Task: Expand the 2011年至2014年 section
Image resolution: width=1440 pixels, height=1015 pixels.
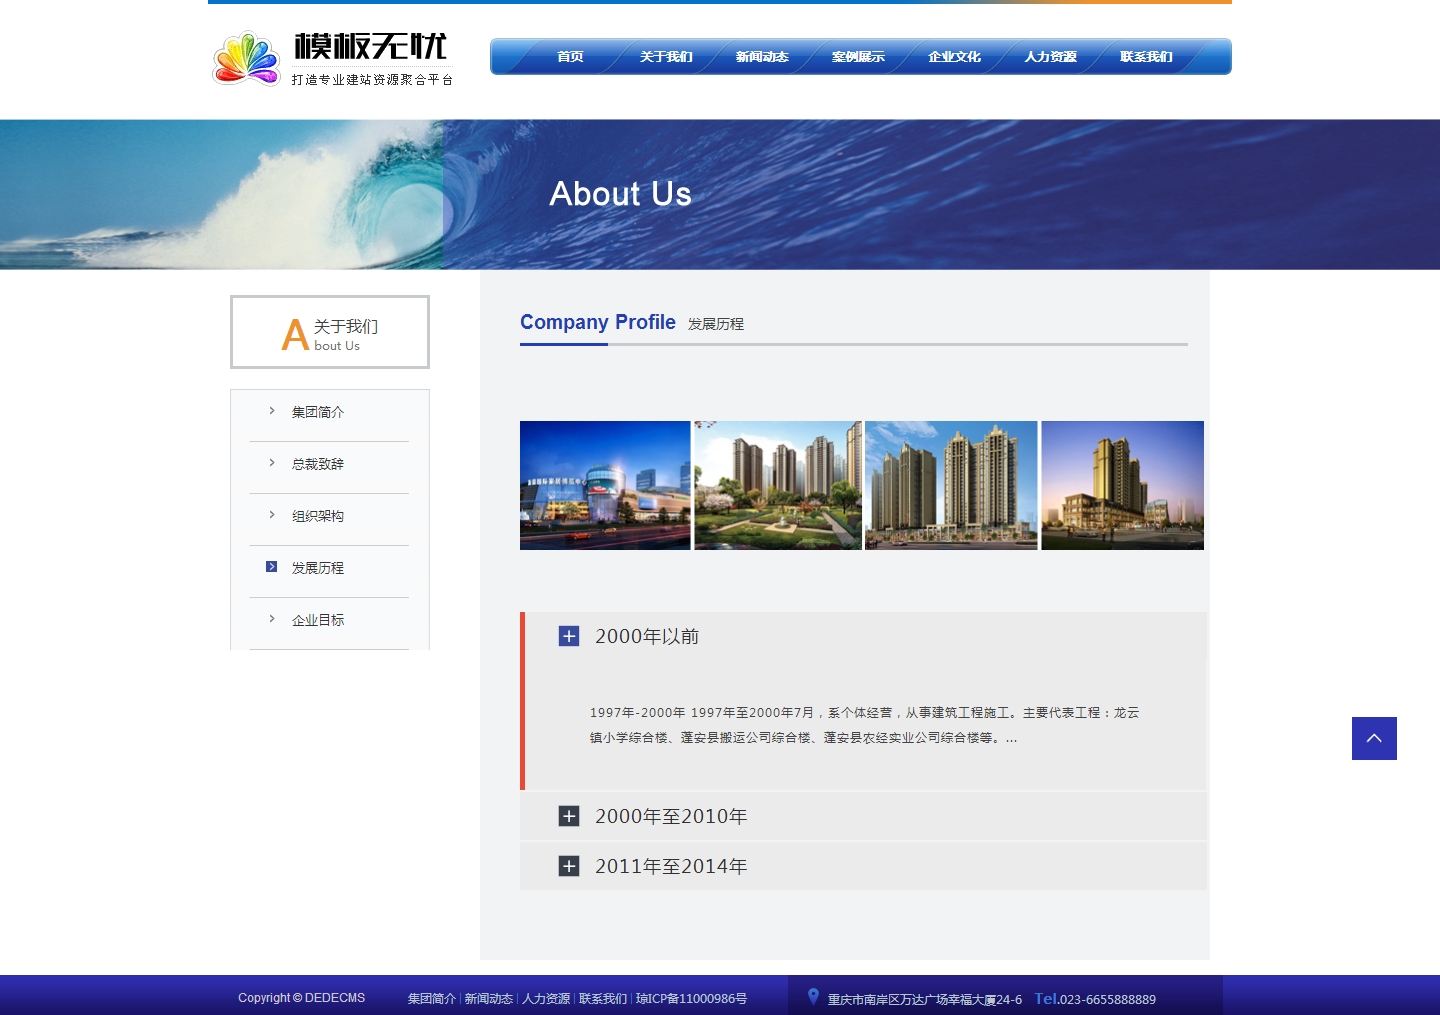Action: pyautogui.click(x=569, y=866)
